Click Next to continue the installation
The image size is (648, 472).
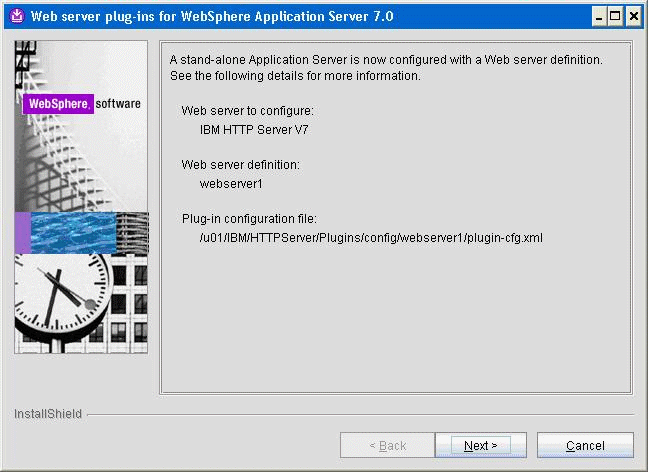pos(481,445)
